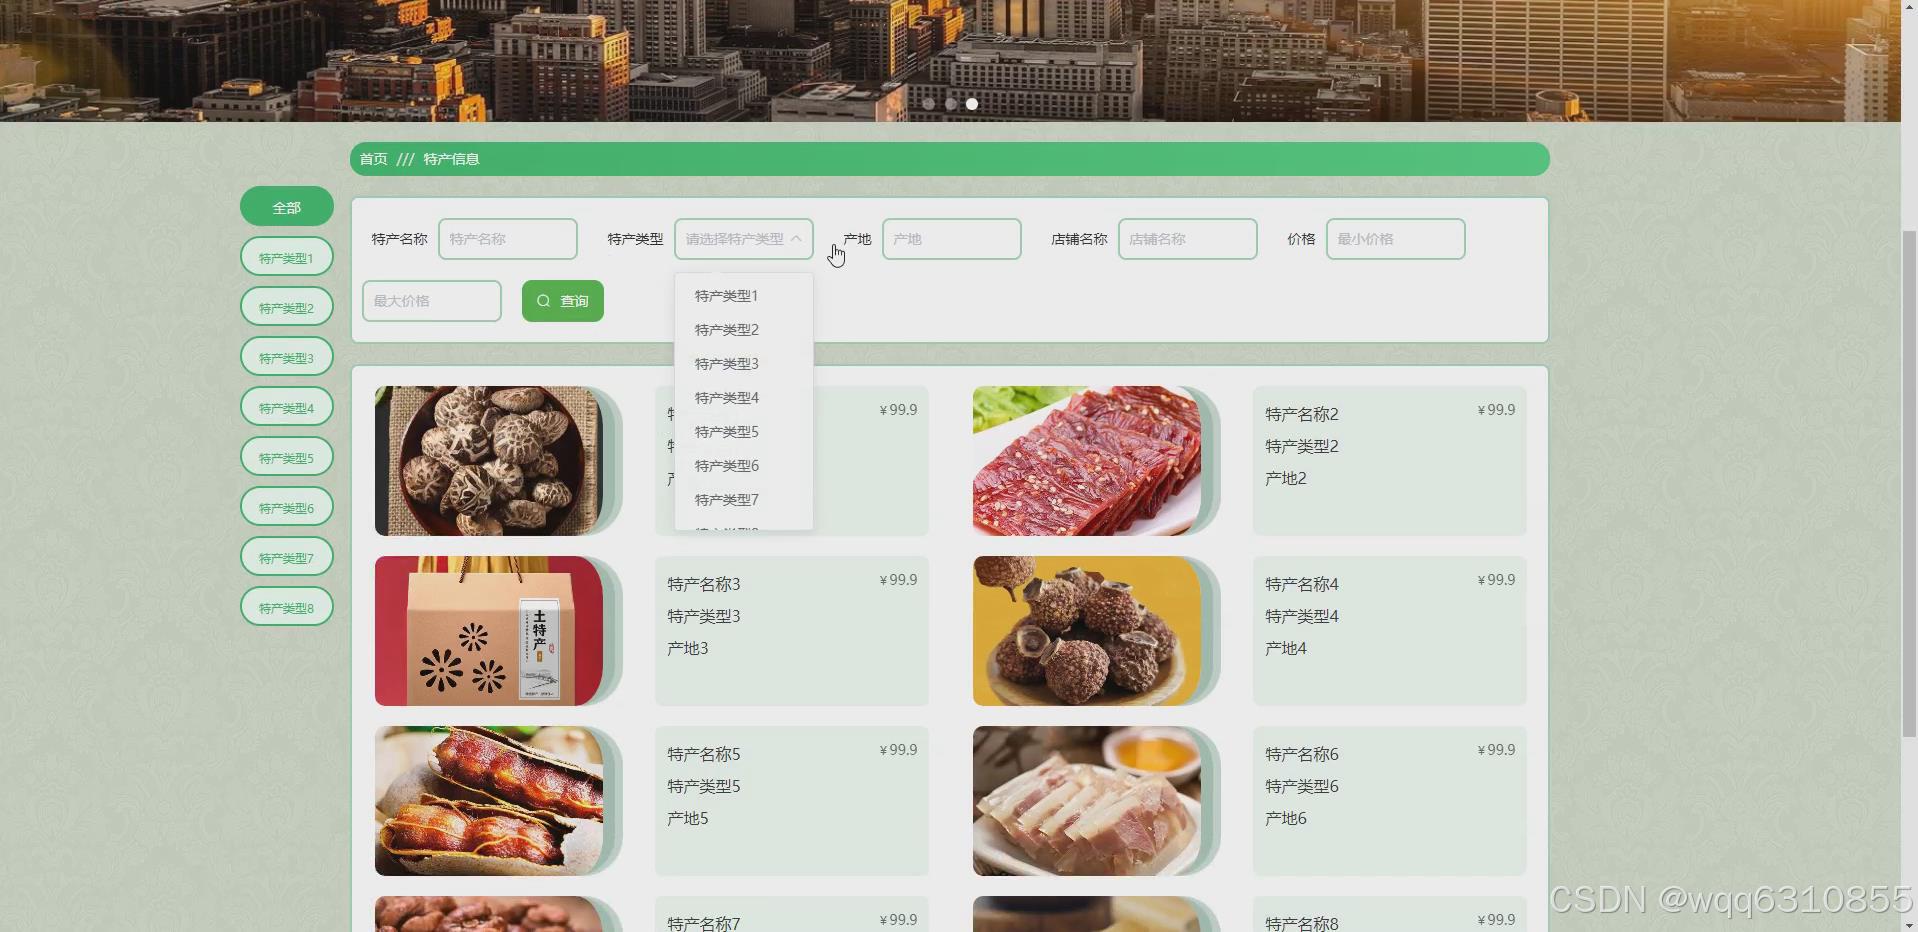
Task: Filter by 特产类型3 in the sidebar
Action: click(287, 357)
